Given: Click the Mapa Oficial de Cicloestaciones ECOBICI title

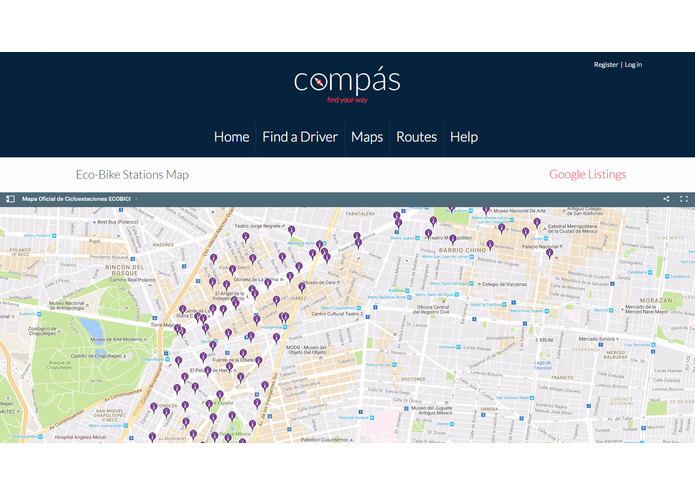Looking at the screenshot, I should (x=76, y=199).
